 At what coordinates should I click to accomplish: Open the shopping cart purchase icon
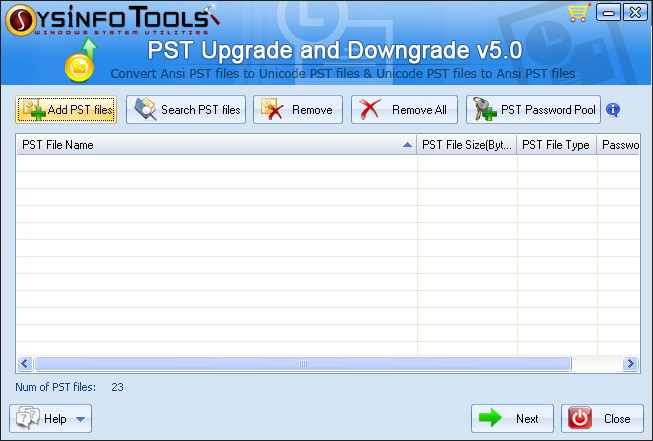click(x=579, y=12)
